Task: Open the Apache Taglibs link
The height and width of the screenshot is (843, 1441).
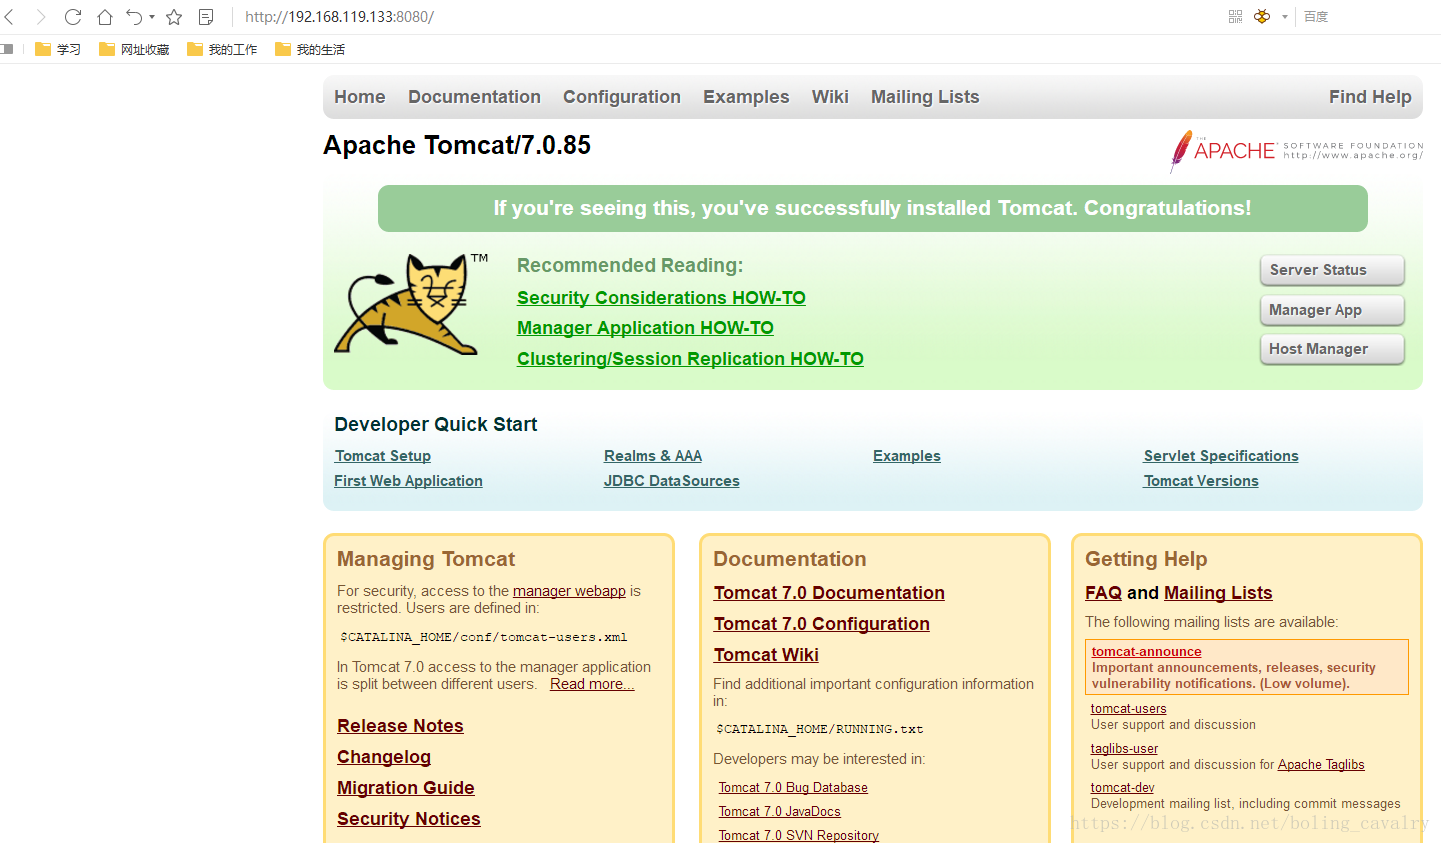Action: (x=1321, y=765)
